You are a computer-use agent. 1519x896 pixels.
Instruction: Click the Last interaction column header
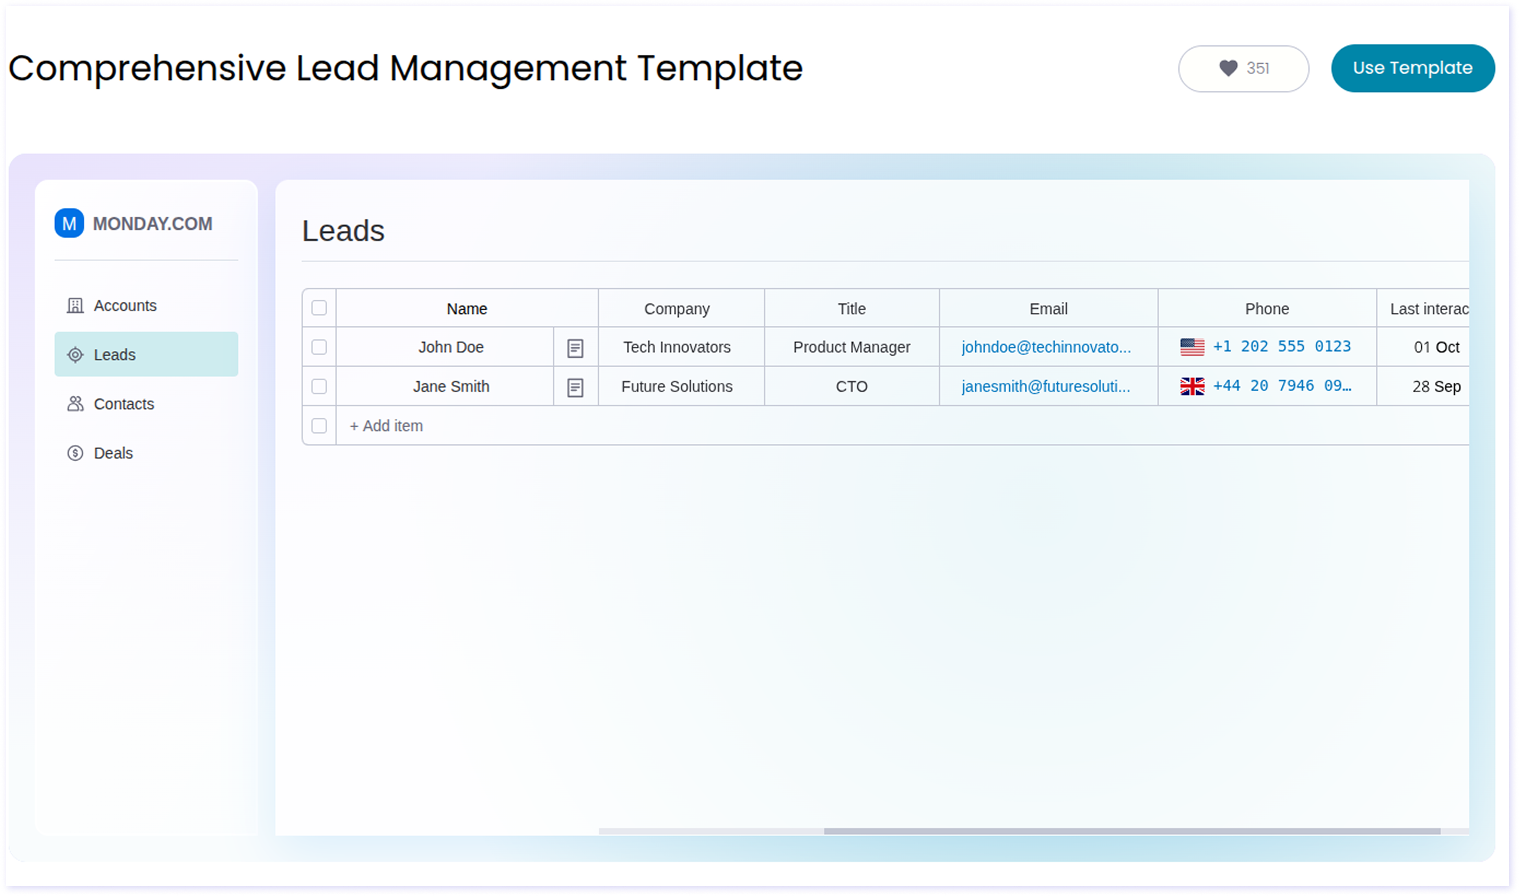point(1423,308)
